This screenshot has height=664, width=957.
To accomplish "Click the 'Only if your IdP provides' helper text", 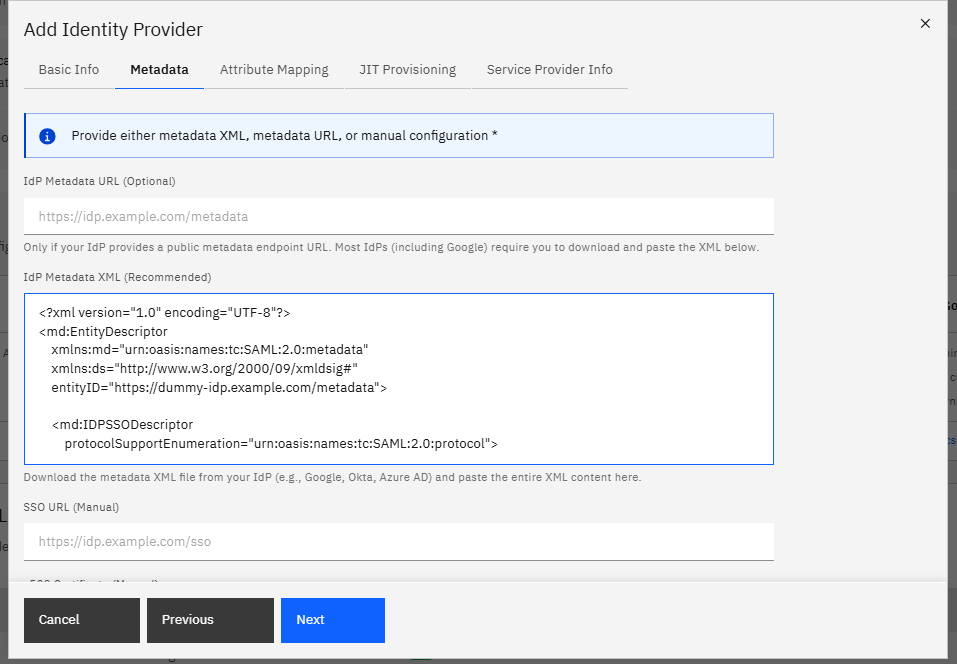I will [x=391, y=247].
